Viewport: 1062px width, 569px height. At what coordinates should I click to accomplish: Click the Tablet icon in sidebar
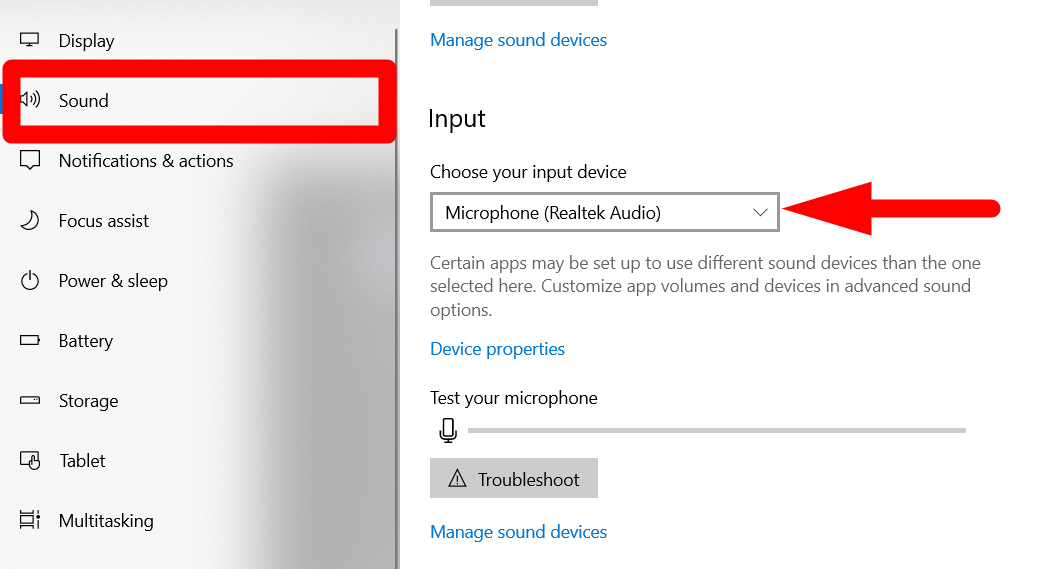[x=30, y=461]
